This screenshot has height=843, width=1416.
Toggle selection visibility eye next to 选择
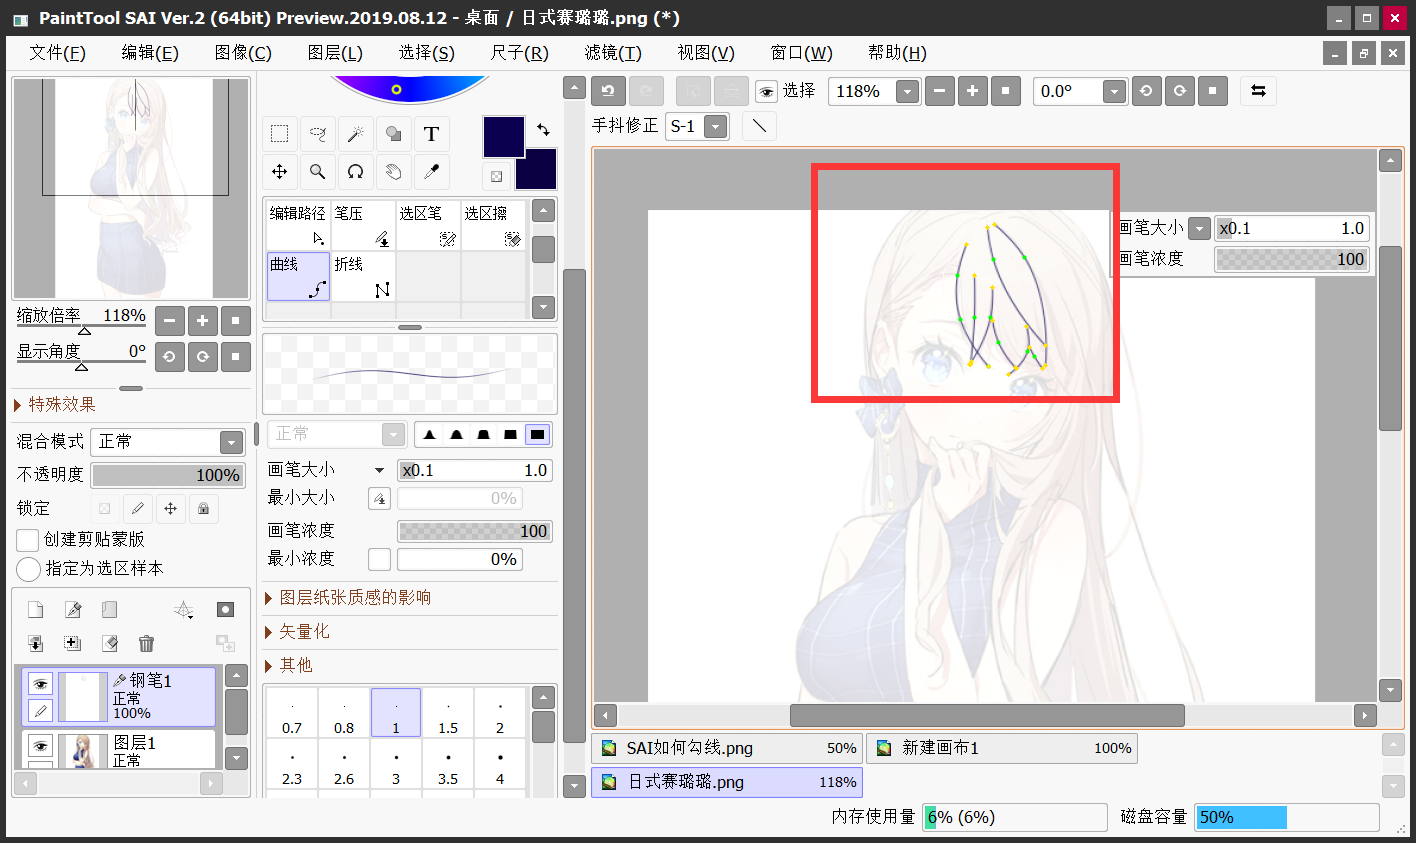coord(766,92)
